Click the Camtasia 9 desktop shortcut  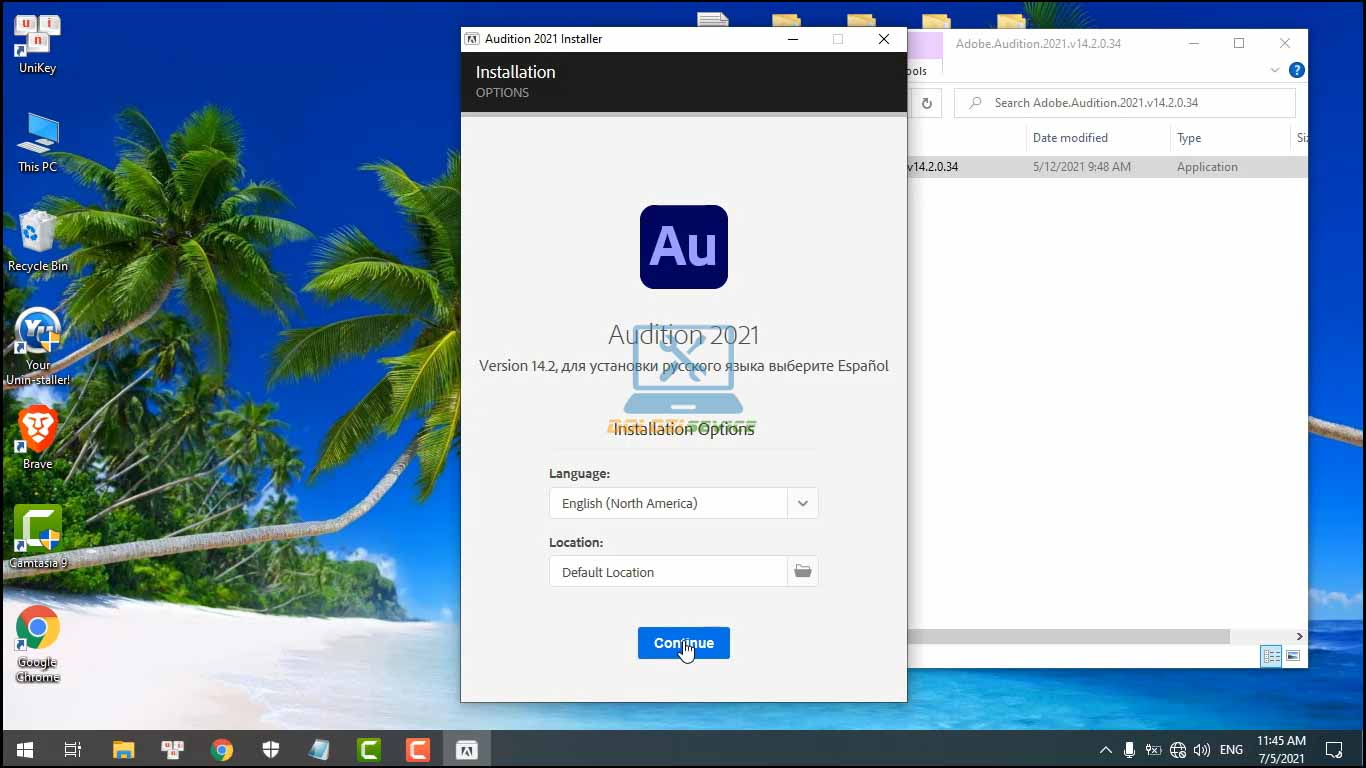pyautogui.click(x=38, y=537)
